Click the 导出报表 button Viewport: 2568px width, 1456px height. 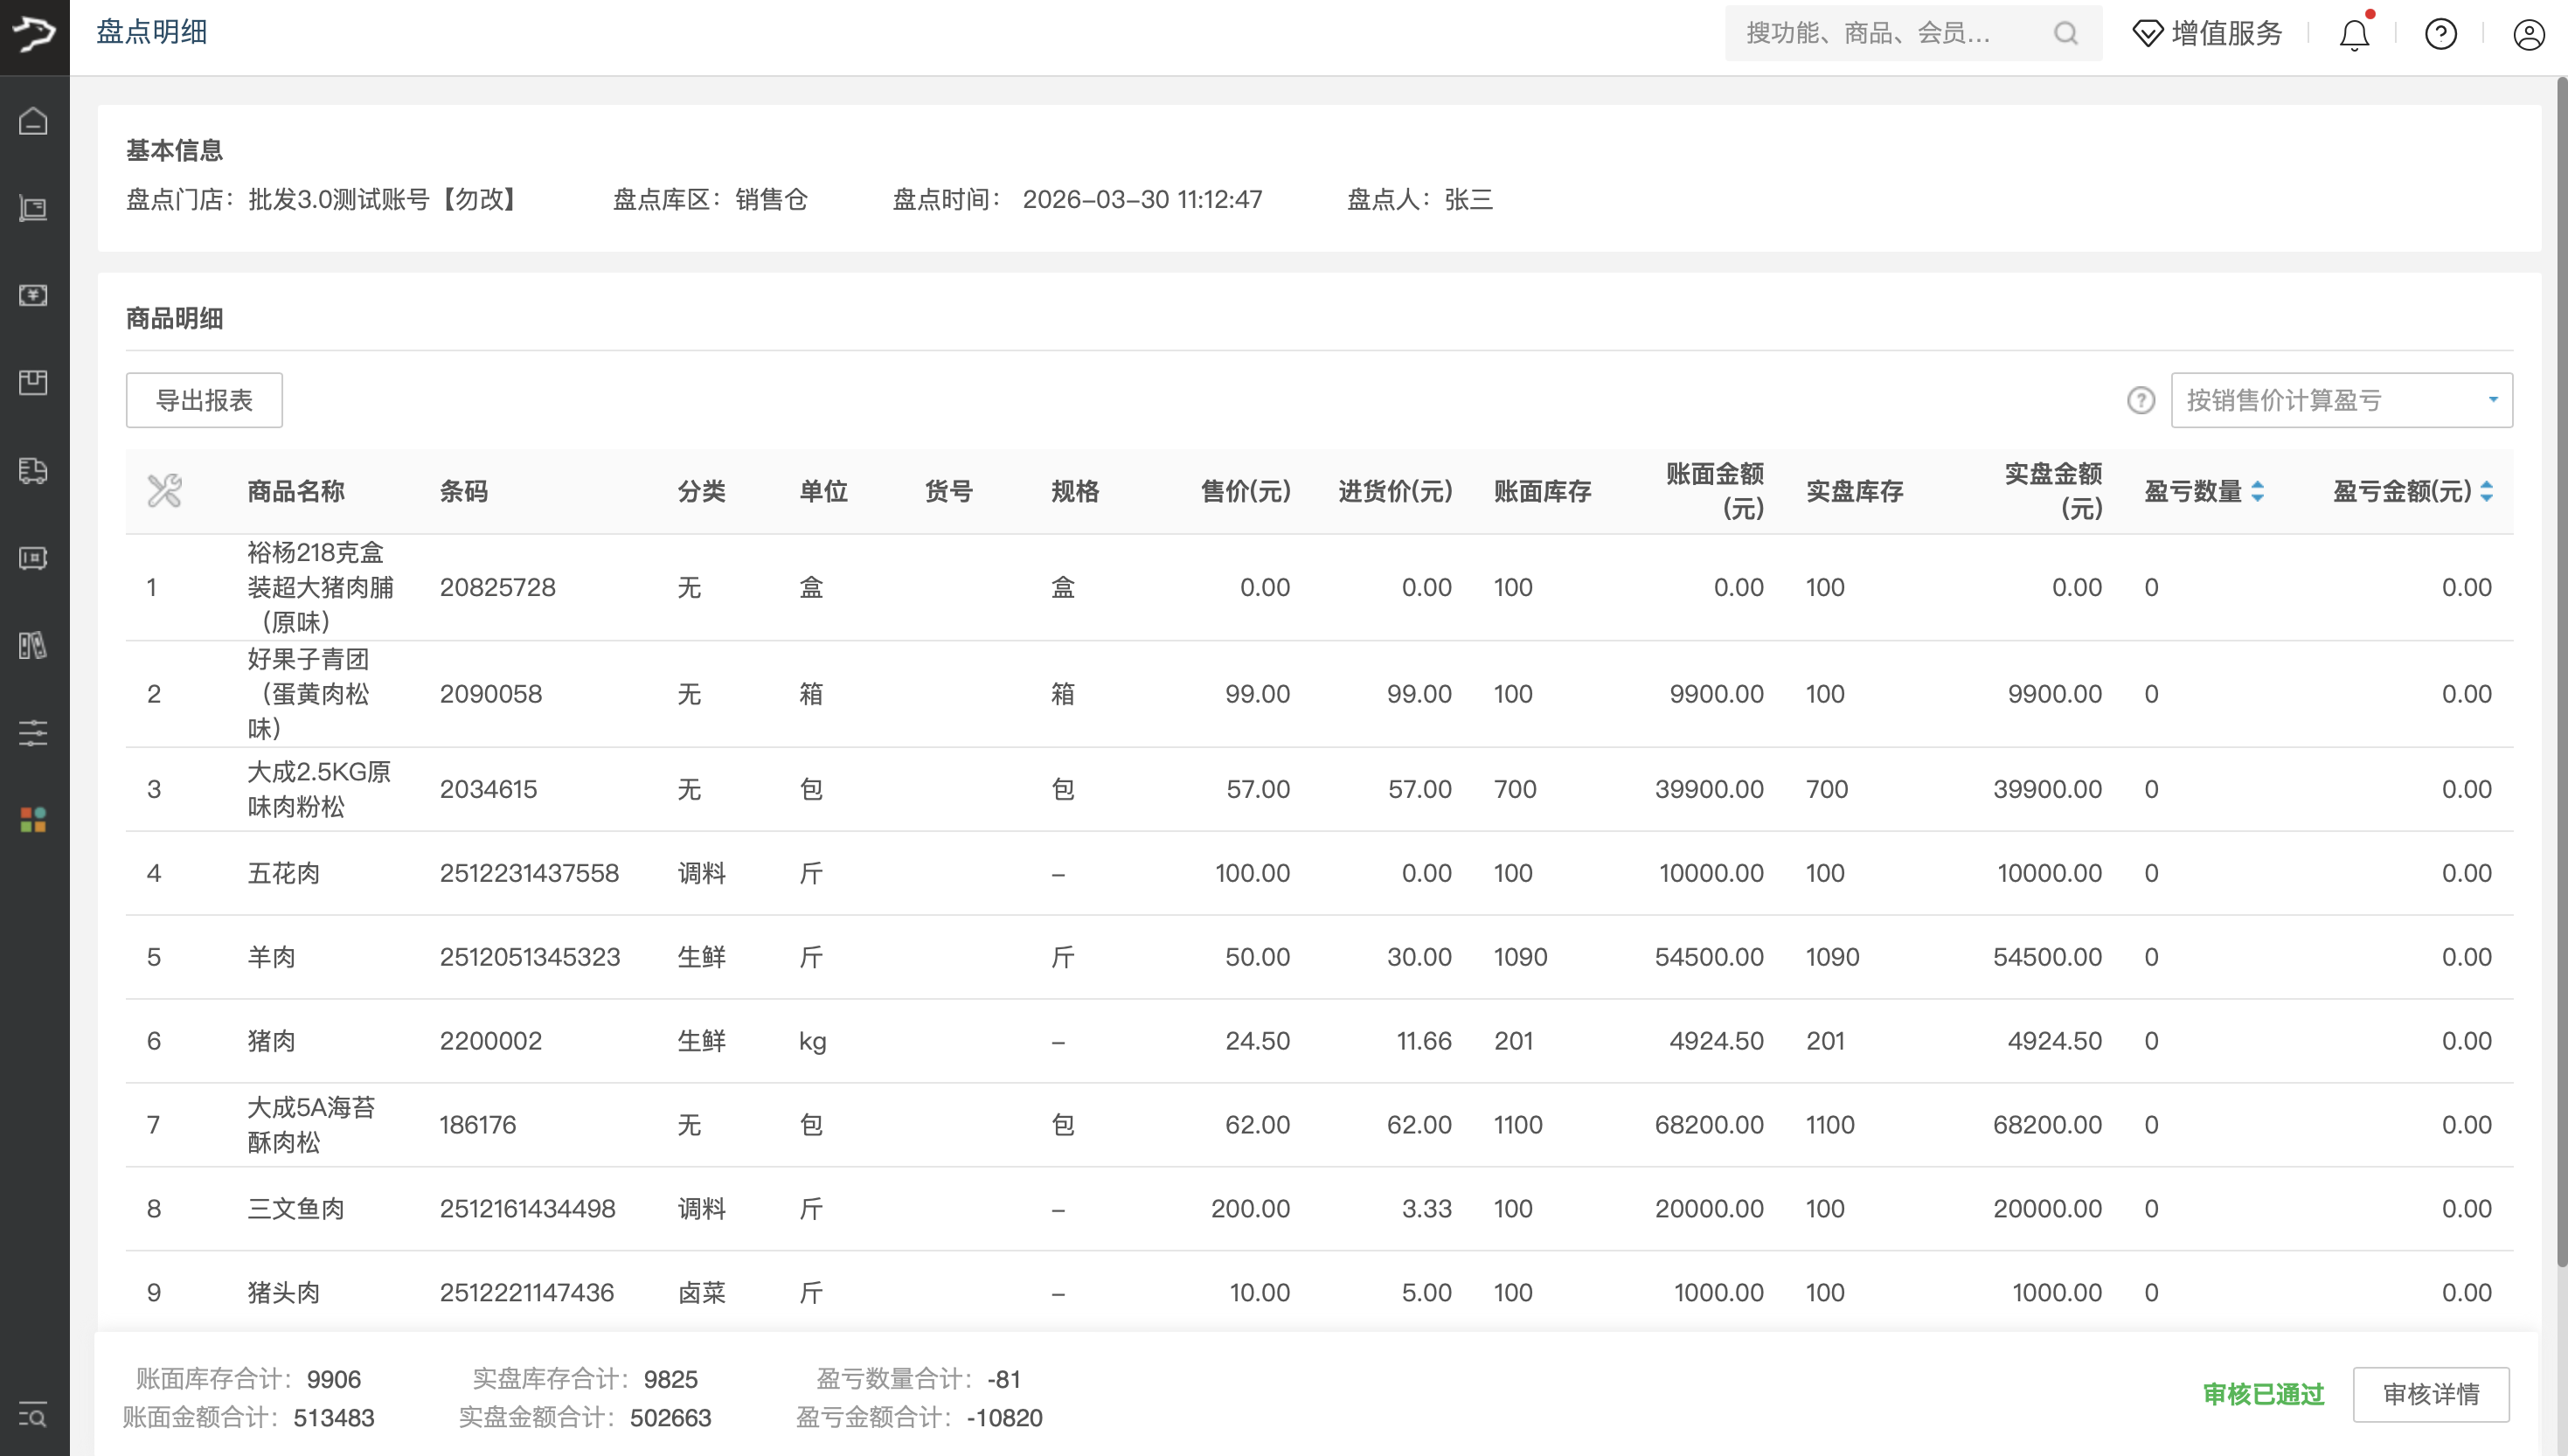(204, 401)
